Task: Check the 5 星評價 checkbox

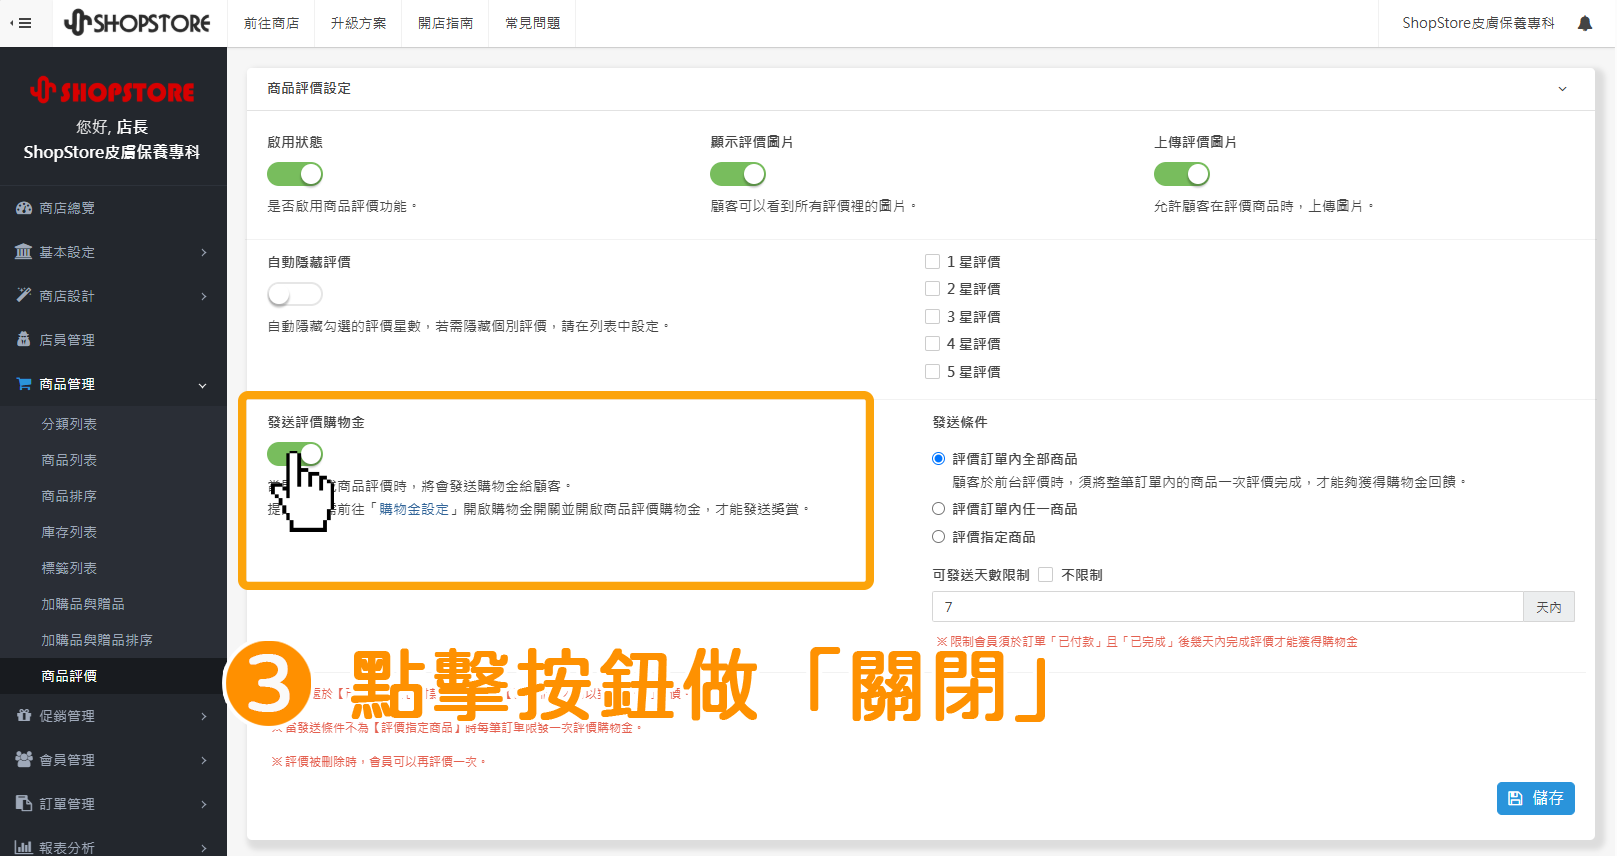Action: [932, 372]
